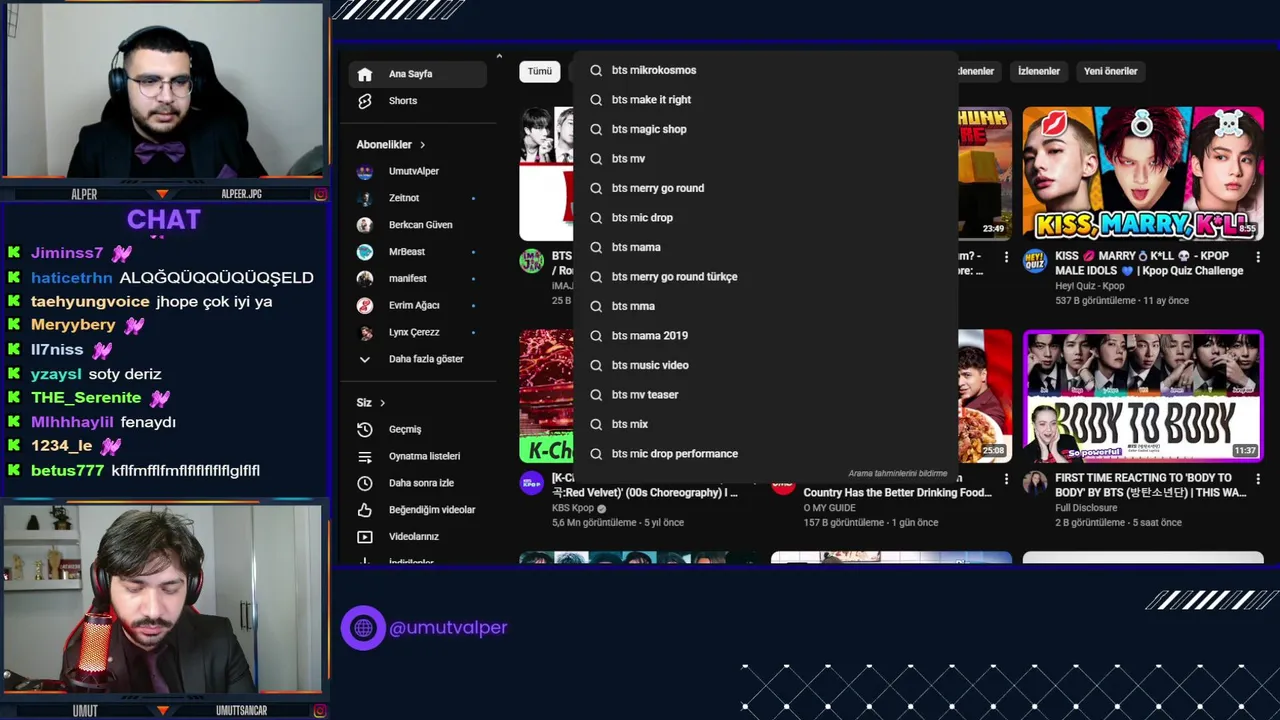Open Zeitnot channel avatar in subscriptions
The height and width of the screenshot is (720, 1280).
365,198
